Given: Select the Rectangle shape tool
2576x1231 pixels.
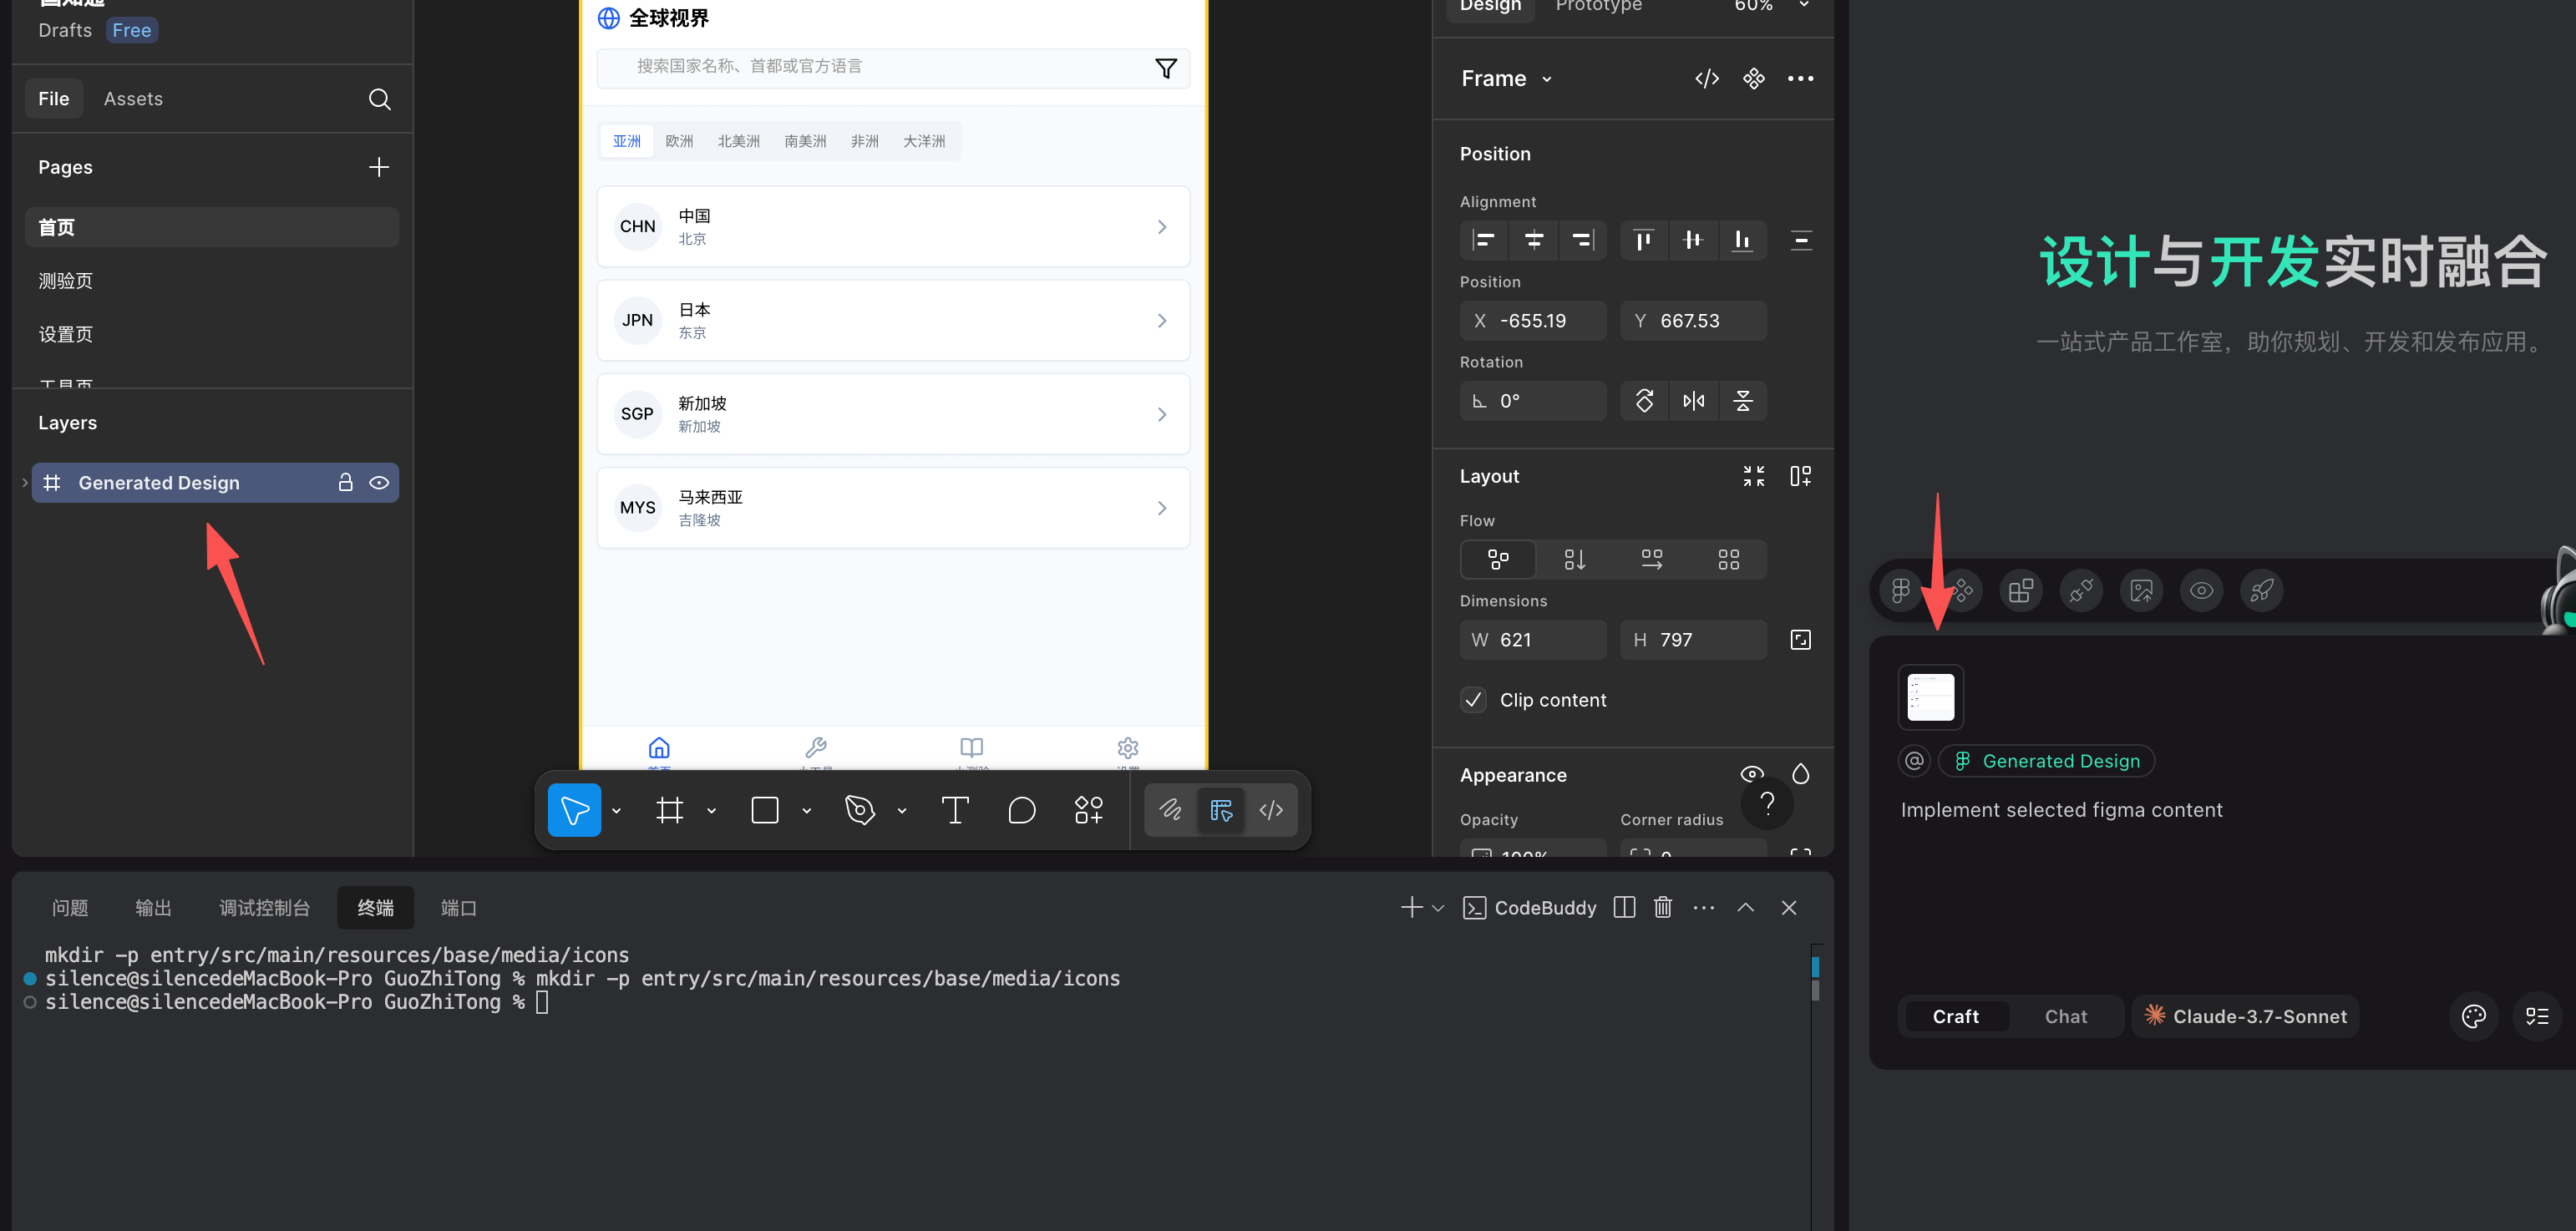Looking at the screenshot, I should (765, 810).
